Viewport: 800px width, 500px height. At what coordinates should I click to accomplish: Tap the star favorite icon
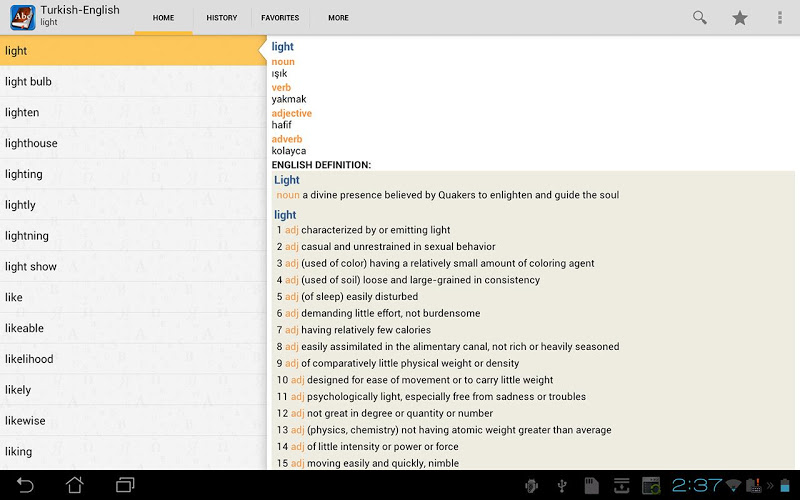[740, 18]
